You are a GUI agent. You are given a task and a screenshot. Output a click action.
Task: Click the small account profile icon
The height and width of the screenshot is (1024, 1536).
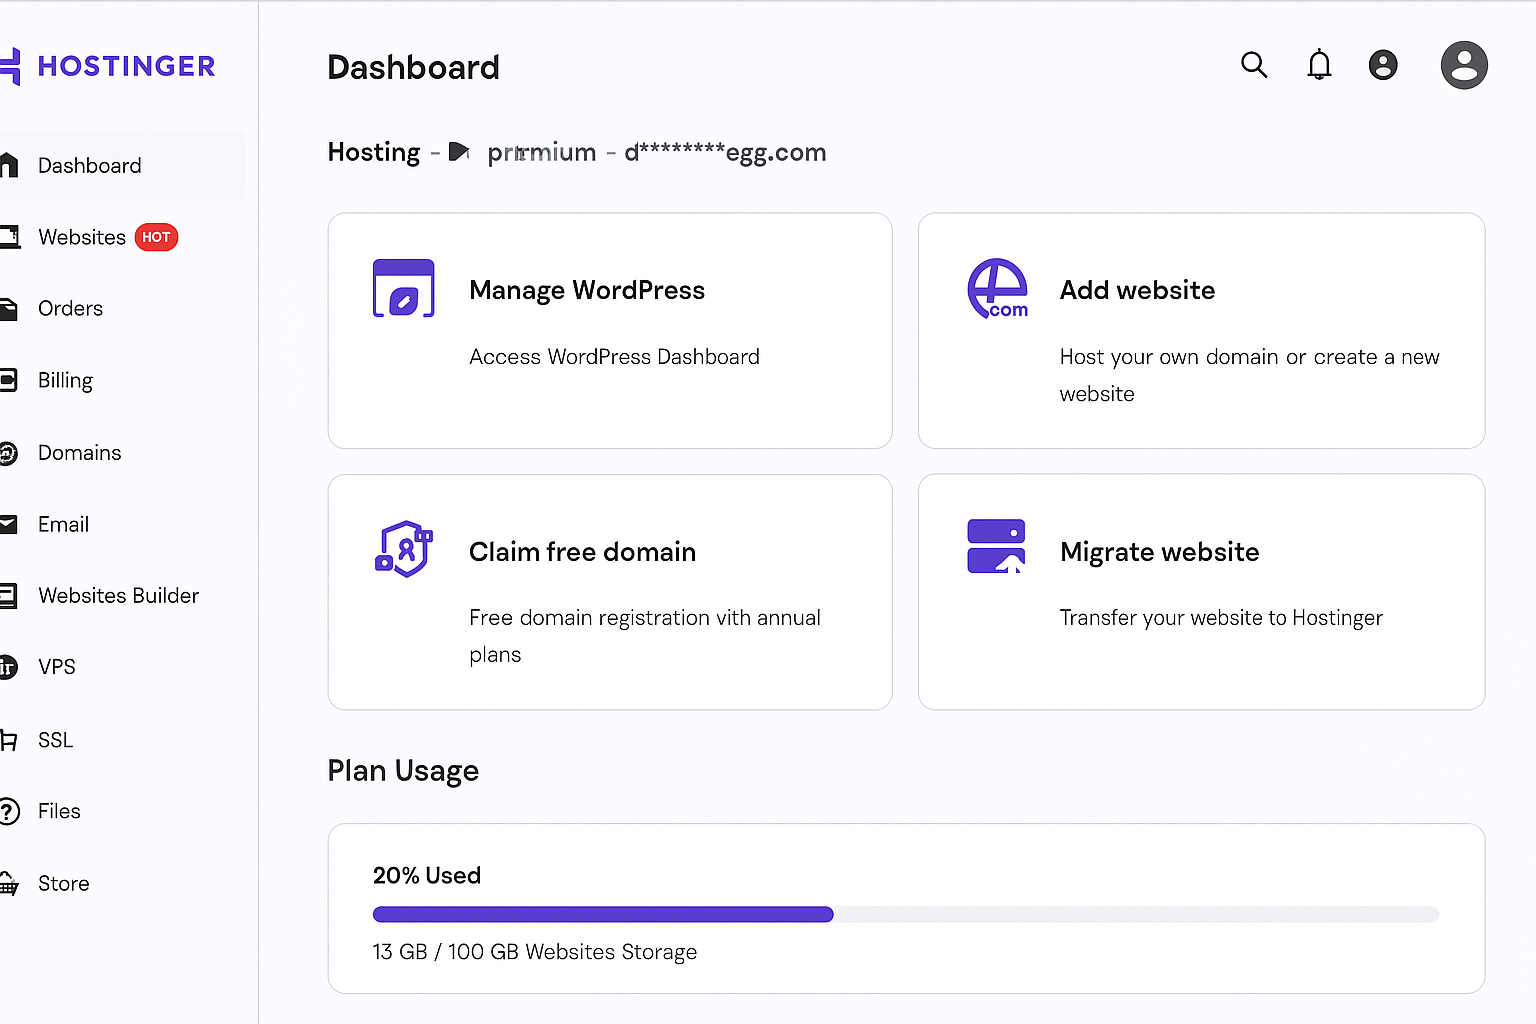pos(1383,65)
